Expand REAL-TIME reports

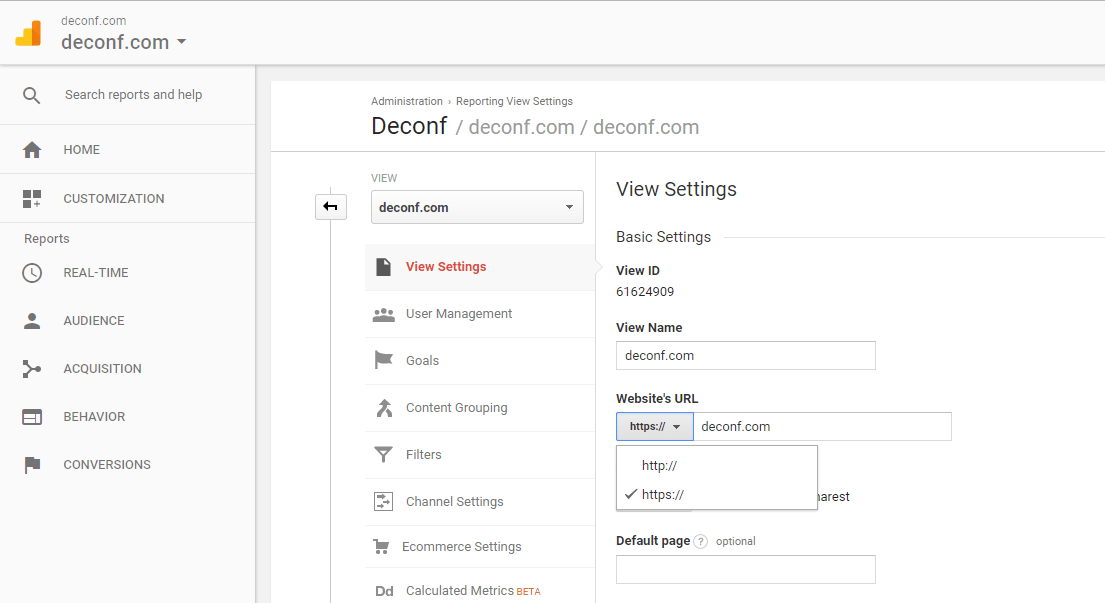coord(96,273)
